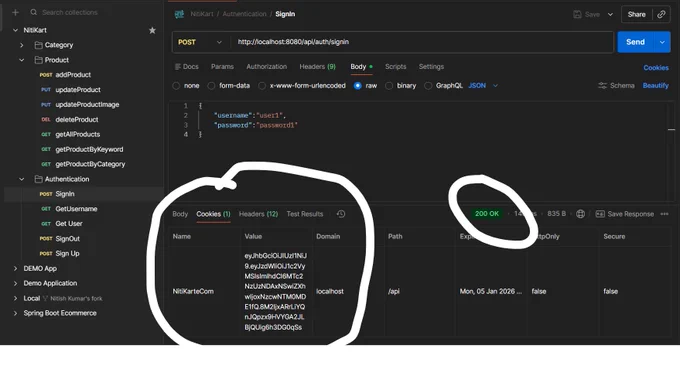
Task: Expand the Category folder
Action: [x=22, y=45]
